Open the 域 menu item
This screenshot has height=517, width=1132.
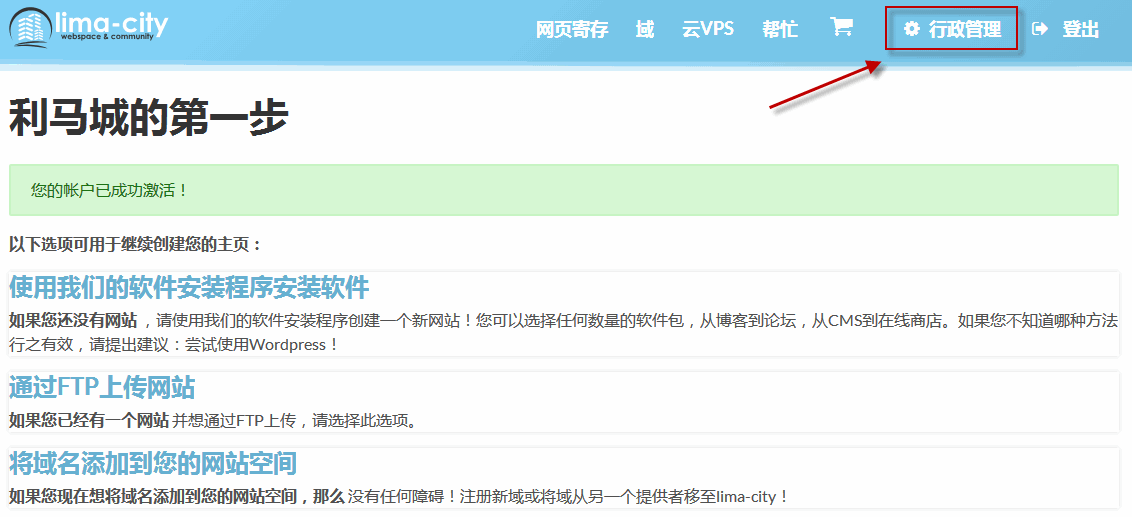point(645,29)
